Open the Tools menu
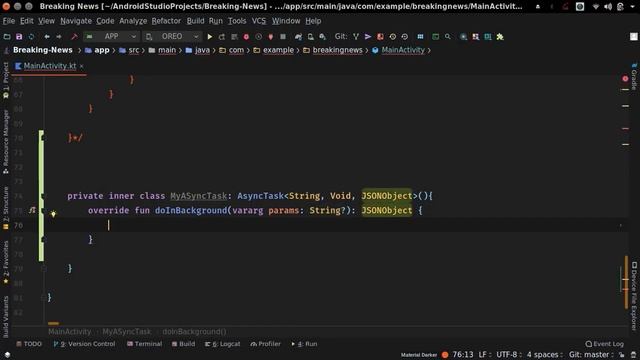640x360 pixels. click(x=237, y=21)
